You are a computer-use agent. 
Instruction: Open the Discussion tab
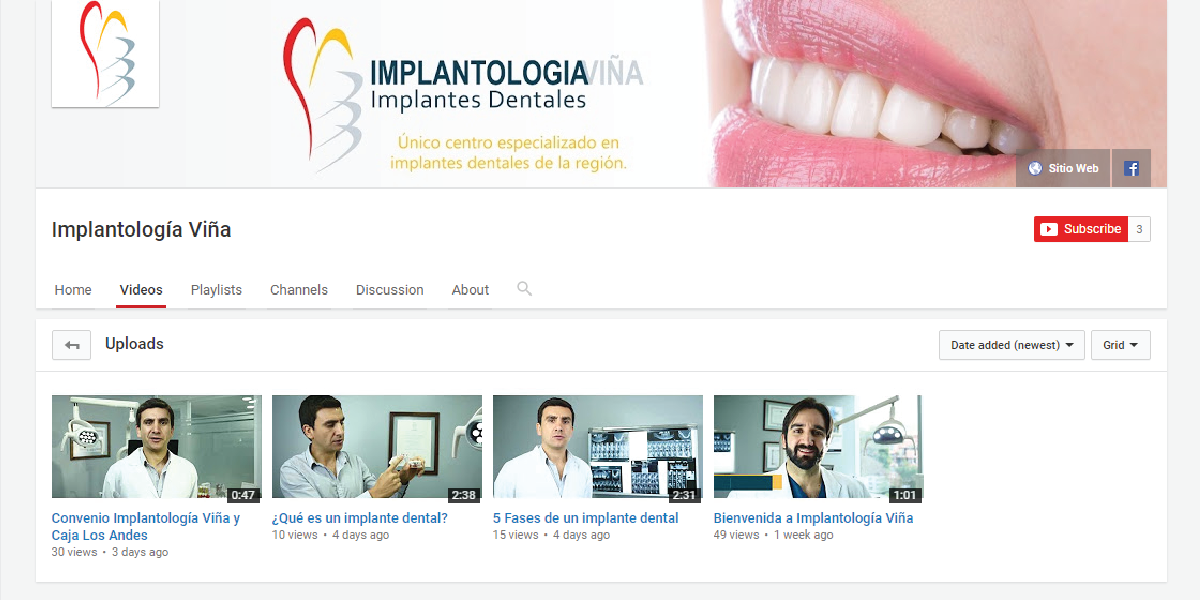(x=390, y=290)
